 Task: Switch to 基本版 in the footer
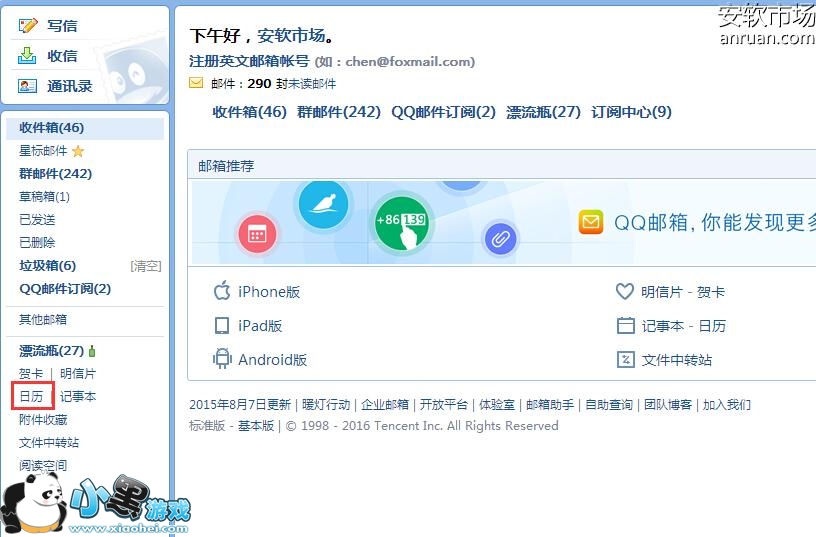[256, 426]
